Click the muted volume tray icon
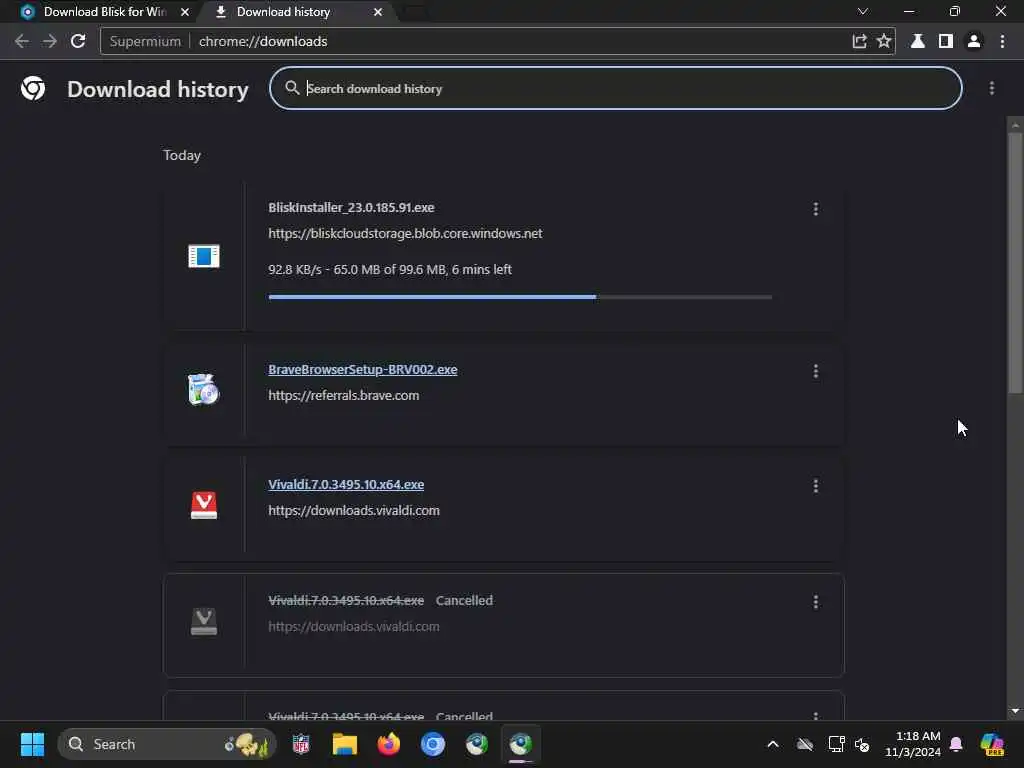 862,744
